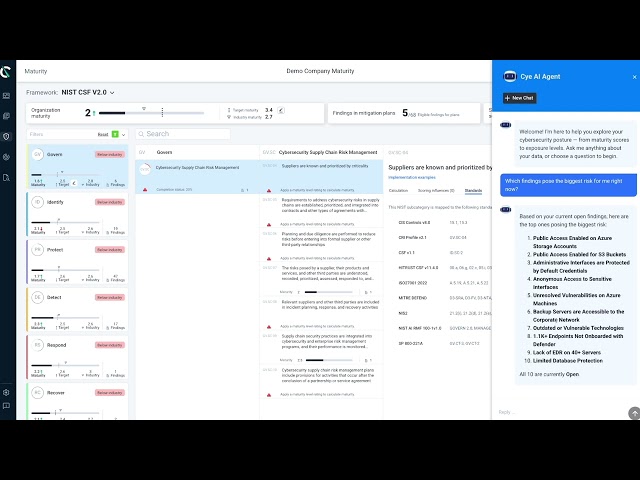Click the Organization maturity slider bar

pos(151,113)
